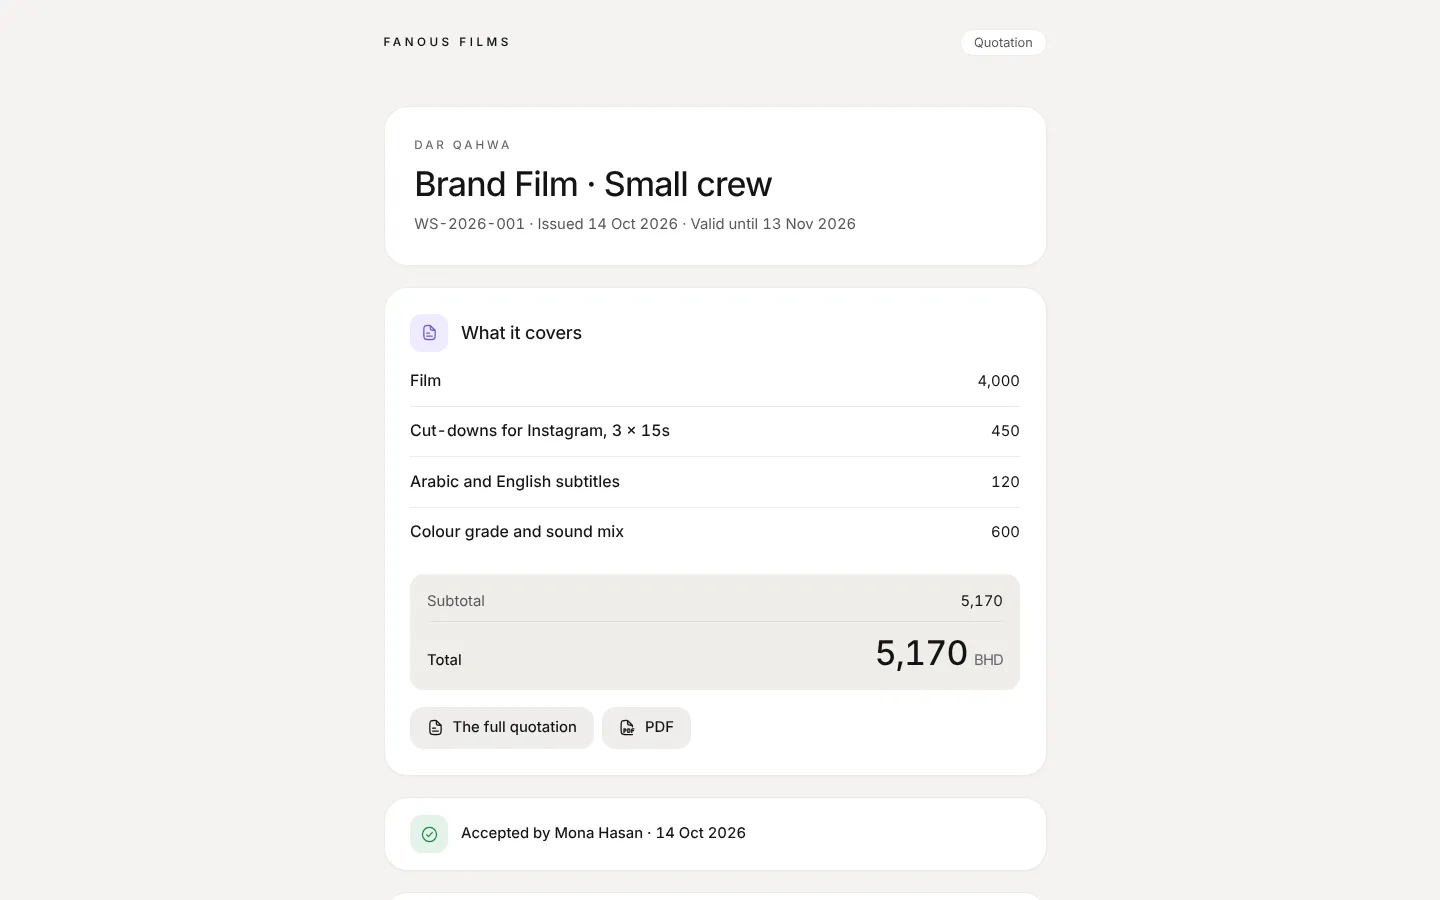Click the 120 subtitles amount

(x=1005, y=482)
